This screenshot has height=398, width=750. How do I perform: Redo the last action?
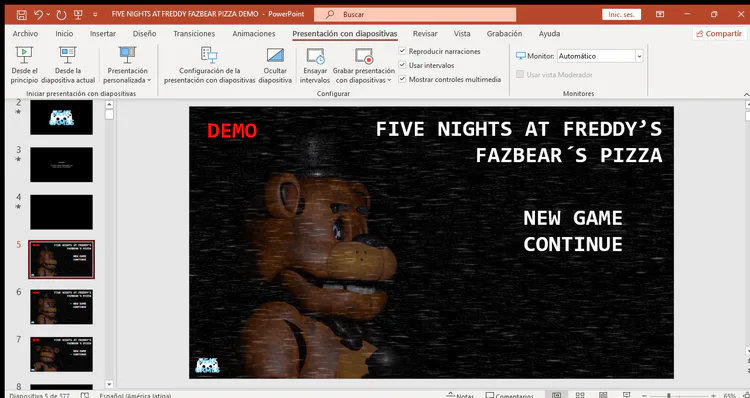coord(61,14)
